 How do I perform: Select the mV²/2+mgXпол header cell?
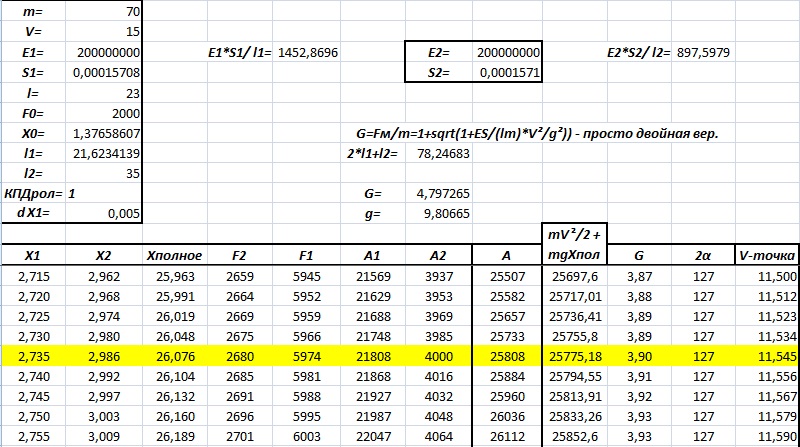(574, 245)
